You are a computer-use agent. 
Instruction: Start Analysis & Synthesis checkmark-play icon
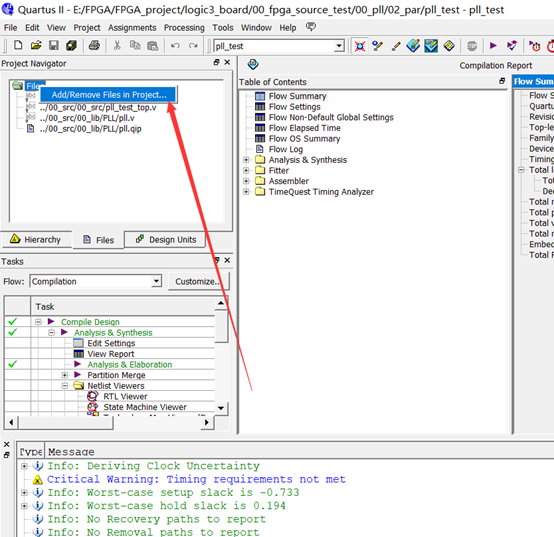pos(512,46)
